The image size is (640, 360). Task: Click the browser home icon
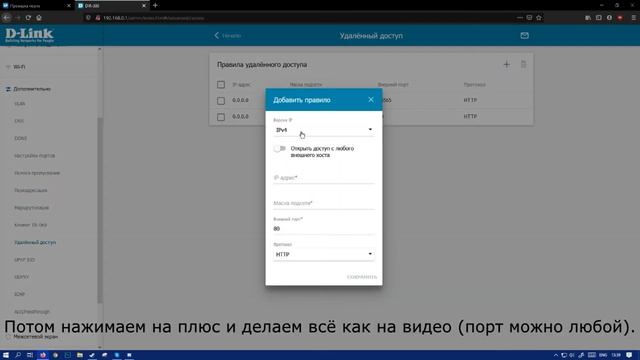tap(39, 18)
